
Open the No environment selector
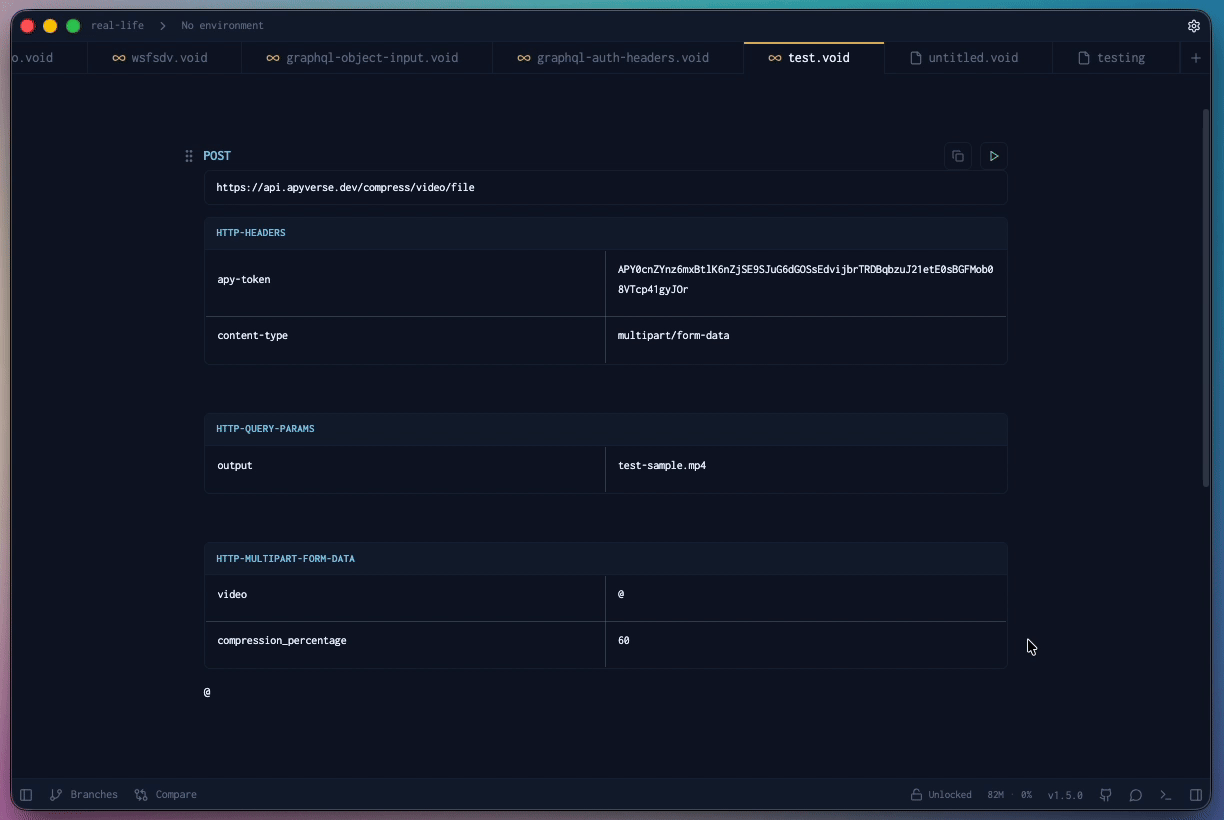pyautogui.click(x=222, y=26)
